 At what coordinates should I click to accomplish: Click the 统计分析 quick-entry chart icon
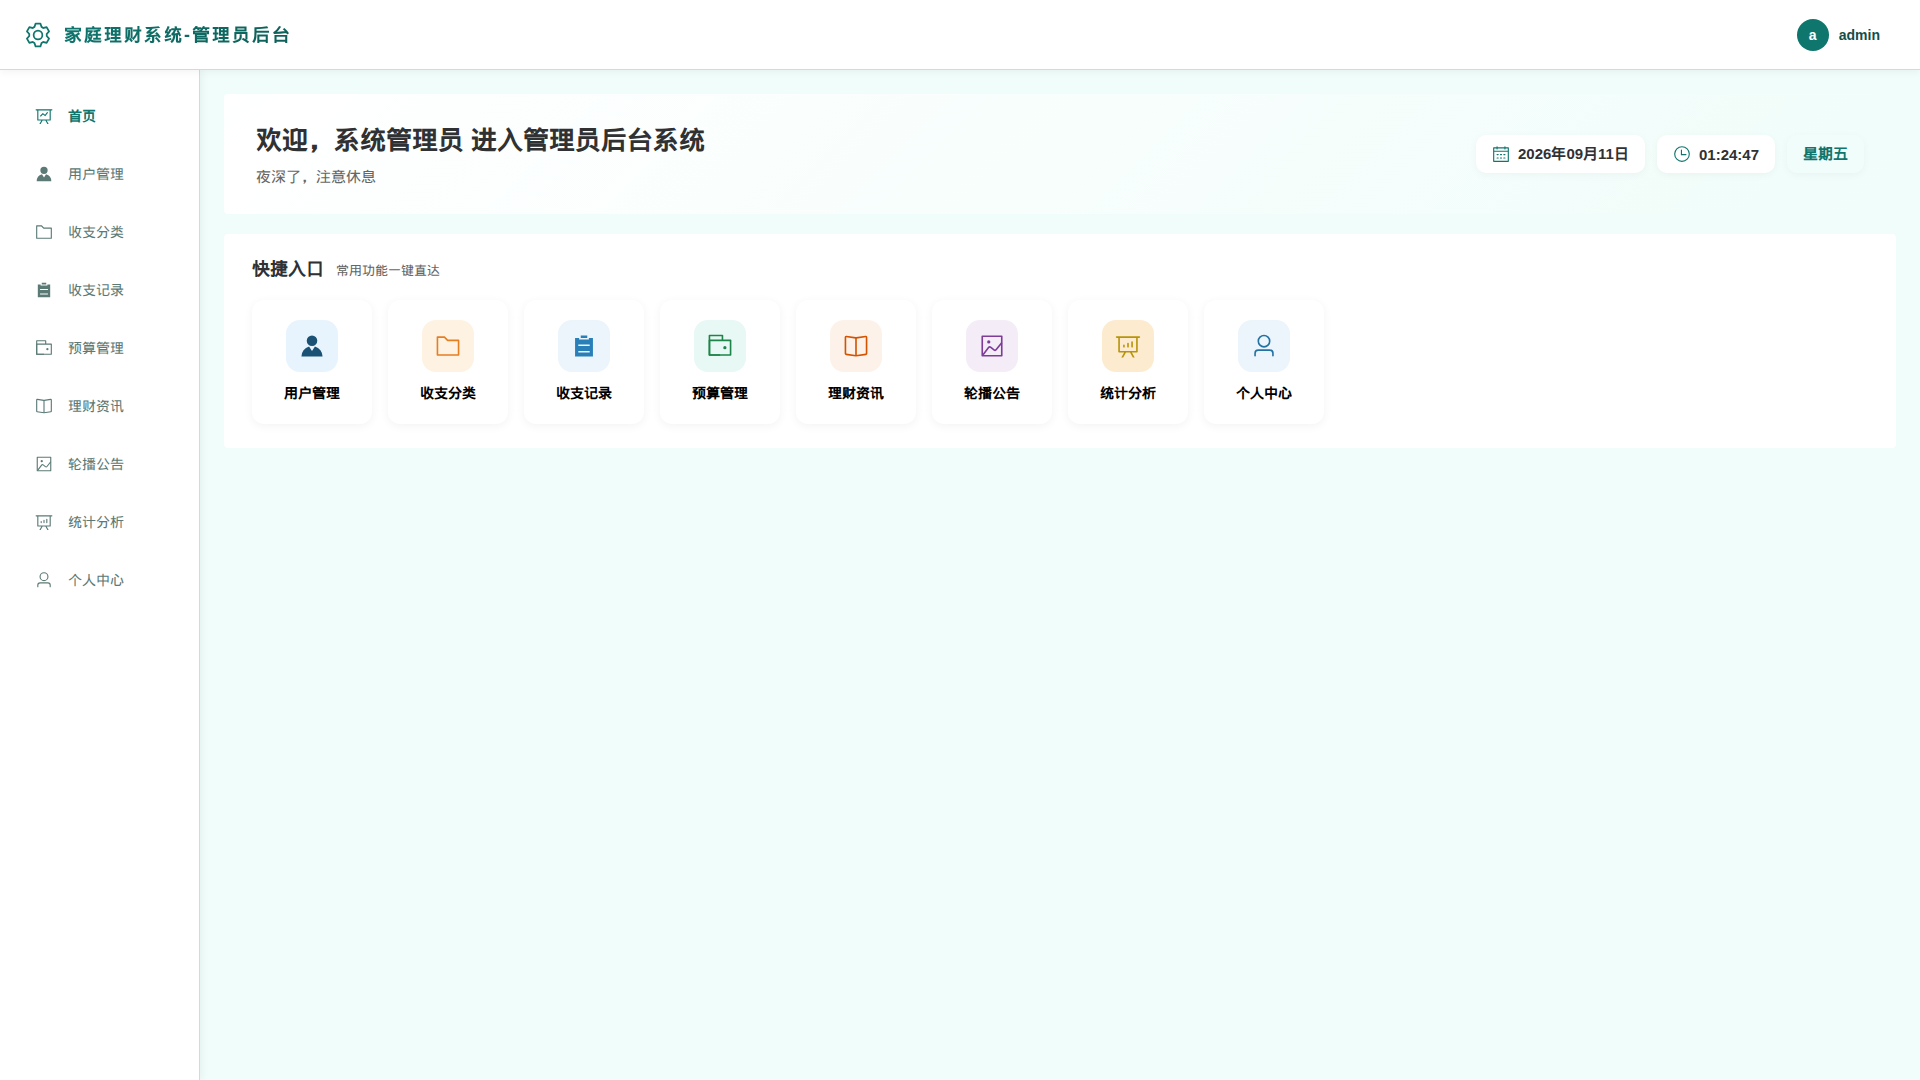pyautogui.click(x=1128, y=346)
